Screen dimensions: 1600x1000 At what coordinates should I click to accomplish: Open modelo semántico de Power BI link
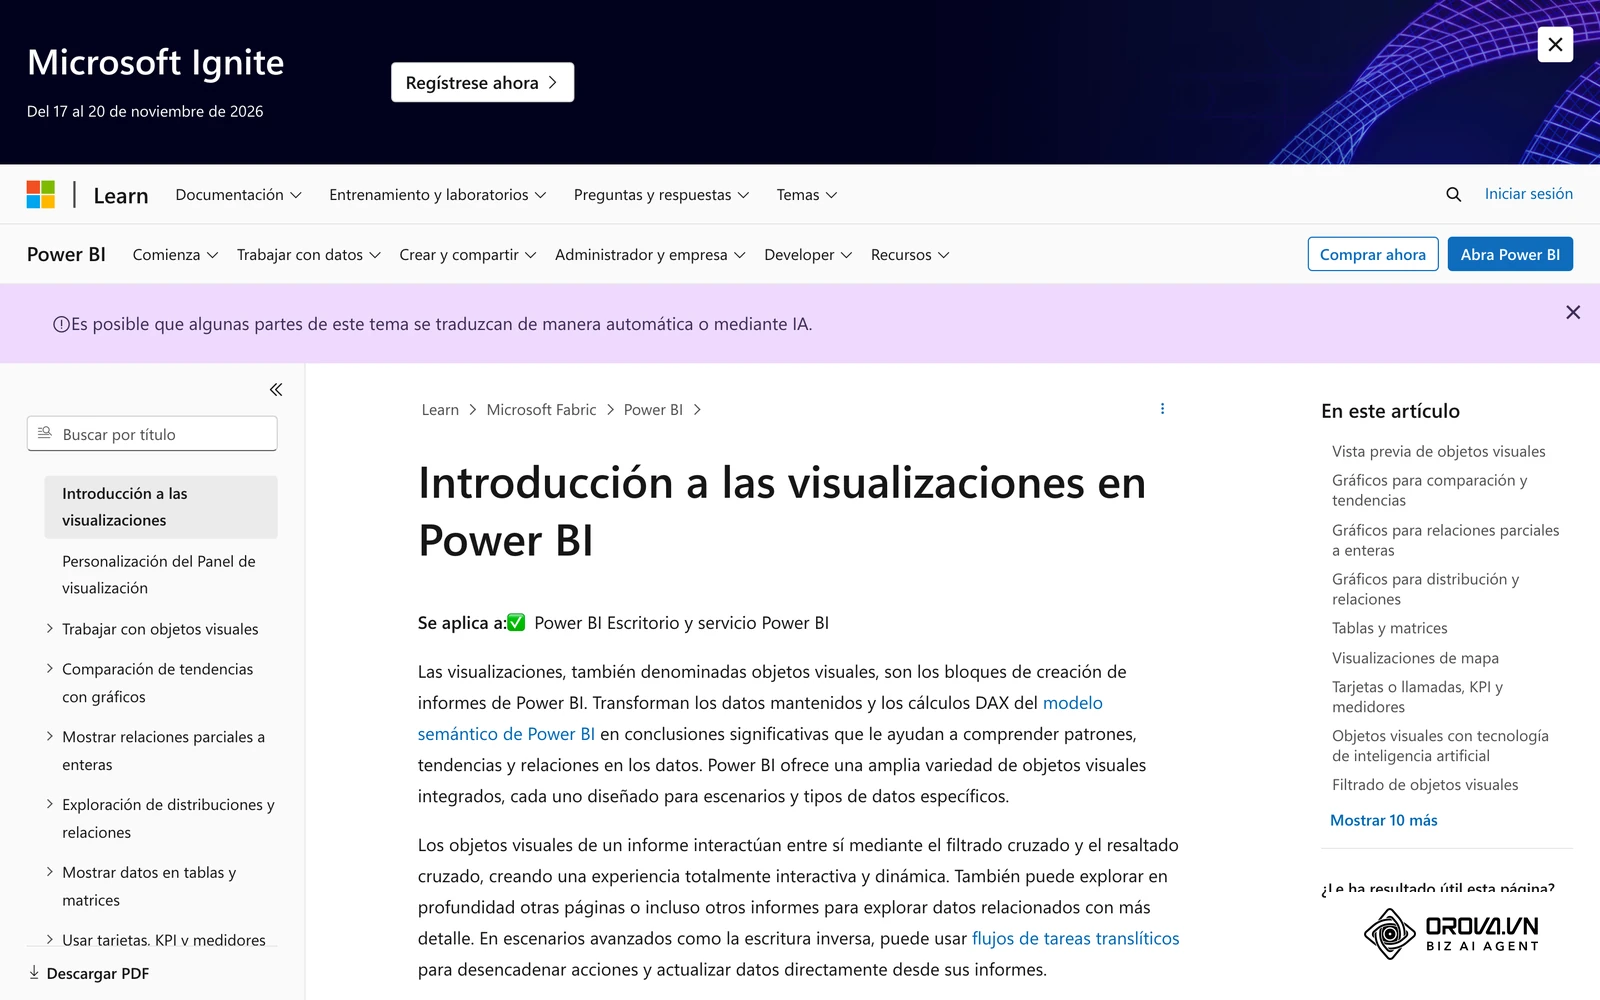[x=760, y=718]
